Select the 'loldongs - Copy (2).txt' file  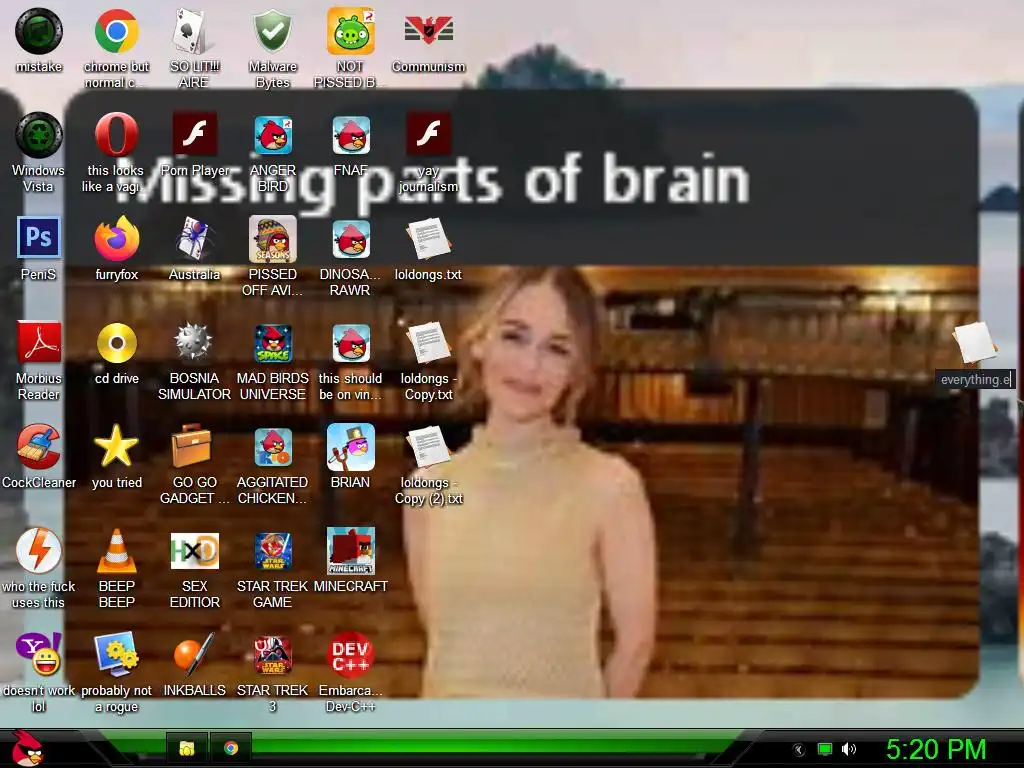pos(428,447)
